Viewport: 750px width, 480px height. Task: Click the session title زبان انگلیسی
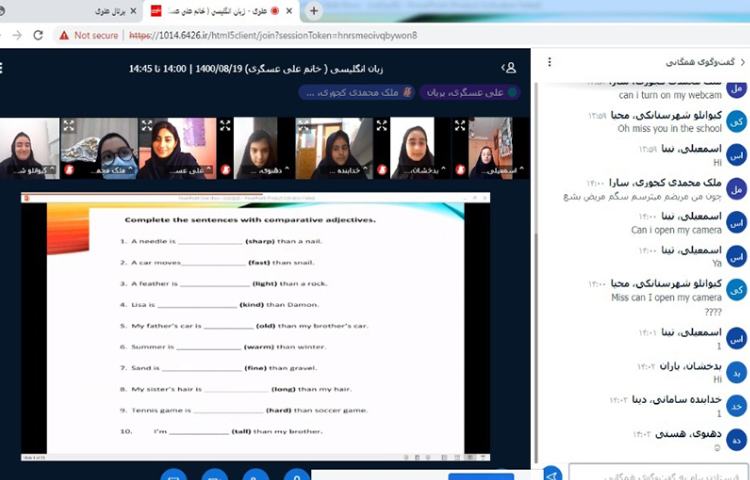coord(256,69)
